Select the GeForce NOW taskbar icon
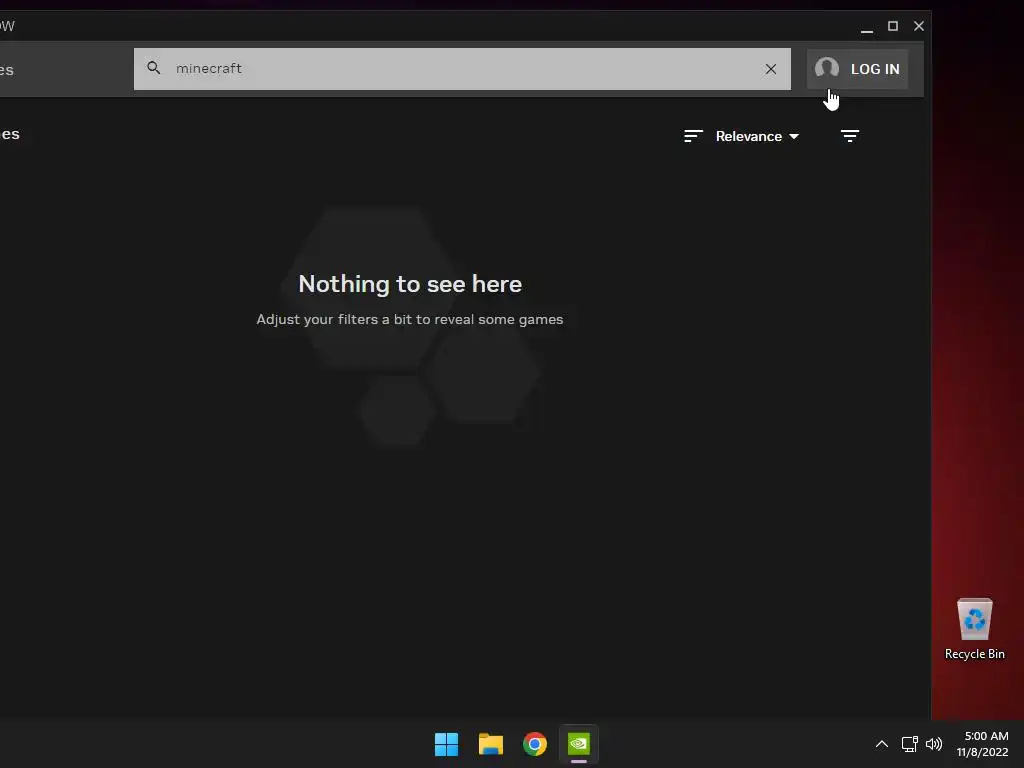1024x768 pixels. pyautogui.click(x=579, y=744)
